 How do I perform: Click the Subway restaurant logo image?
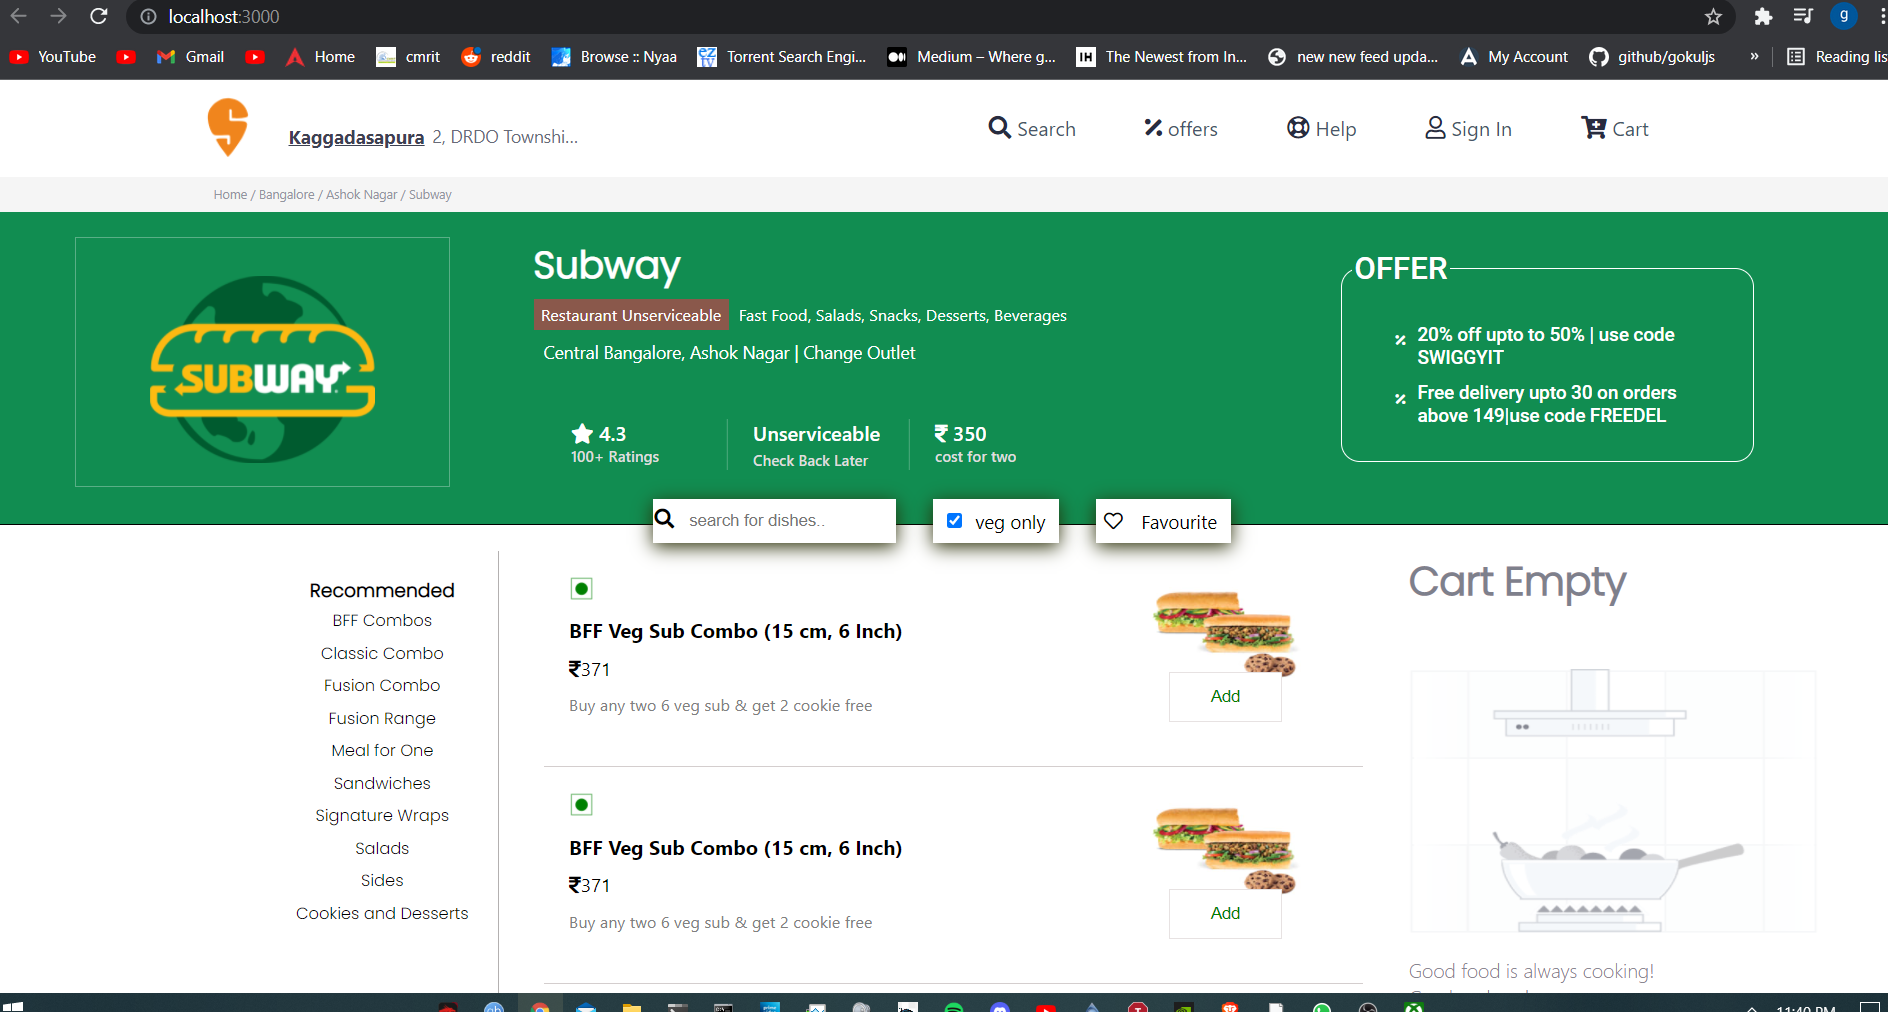[x=262, y=361]
